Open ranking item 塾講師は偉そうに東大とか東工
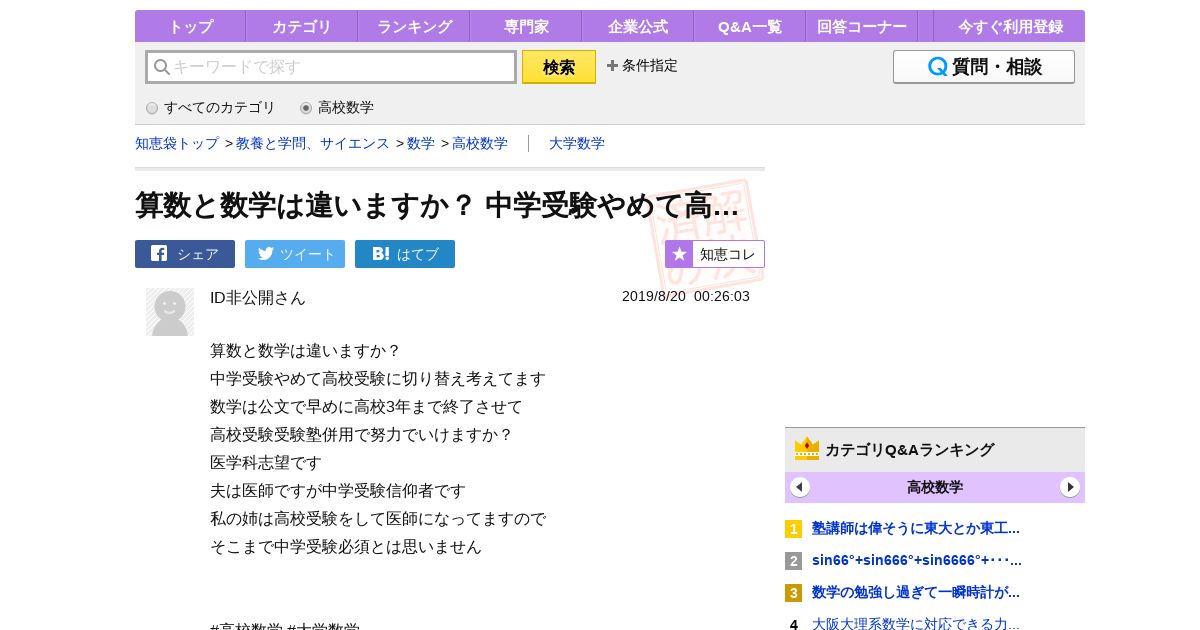Viewport: 1200px width, 630px height. point(916,528)
